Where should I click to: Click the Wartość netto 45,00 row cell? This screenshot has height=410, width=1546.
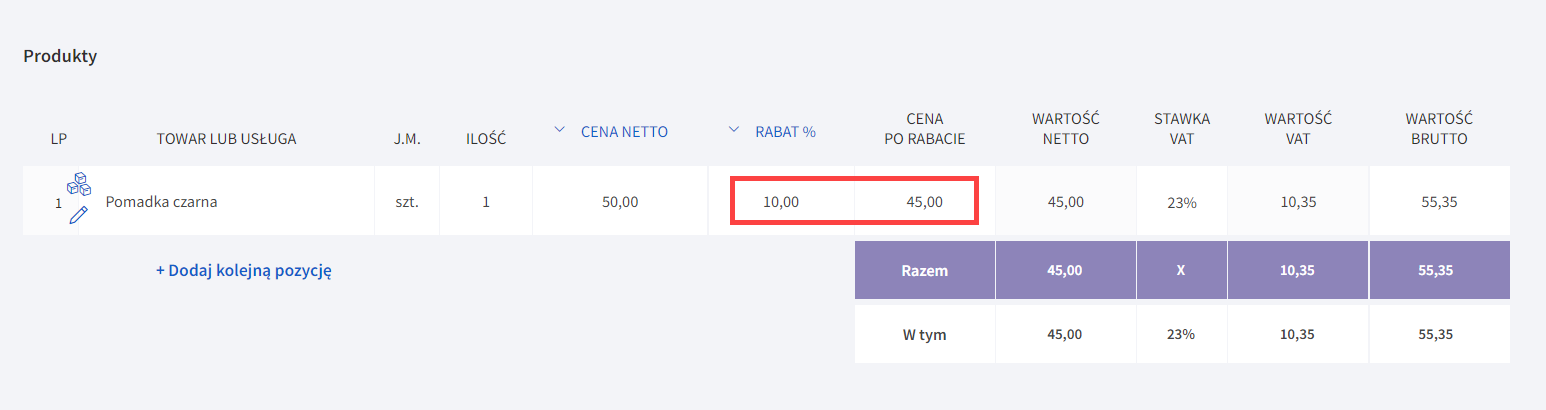coord(1066,202)
